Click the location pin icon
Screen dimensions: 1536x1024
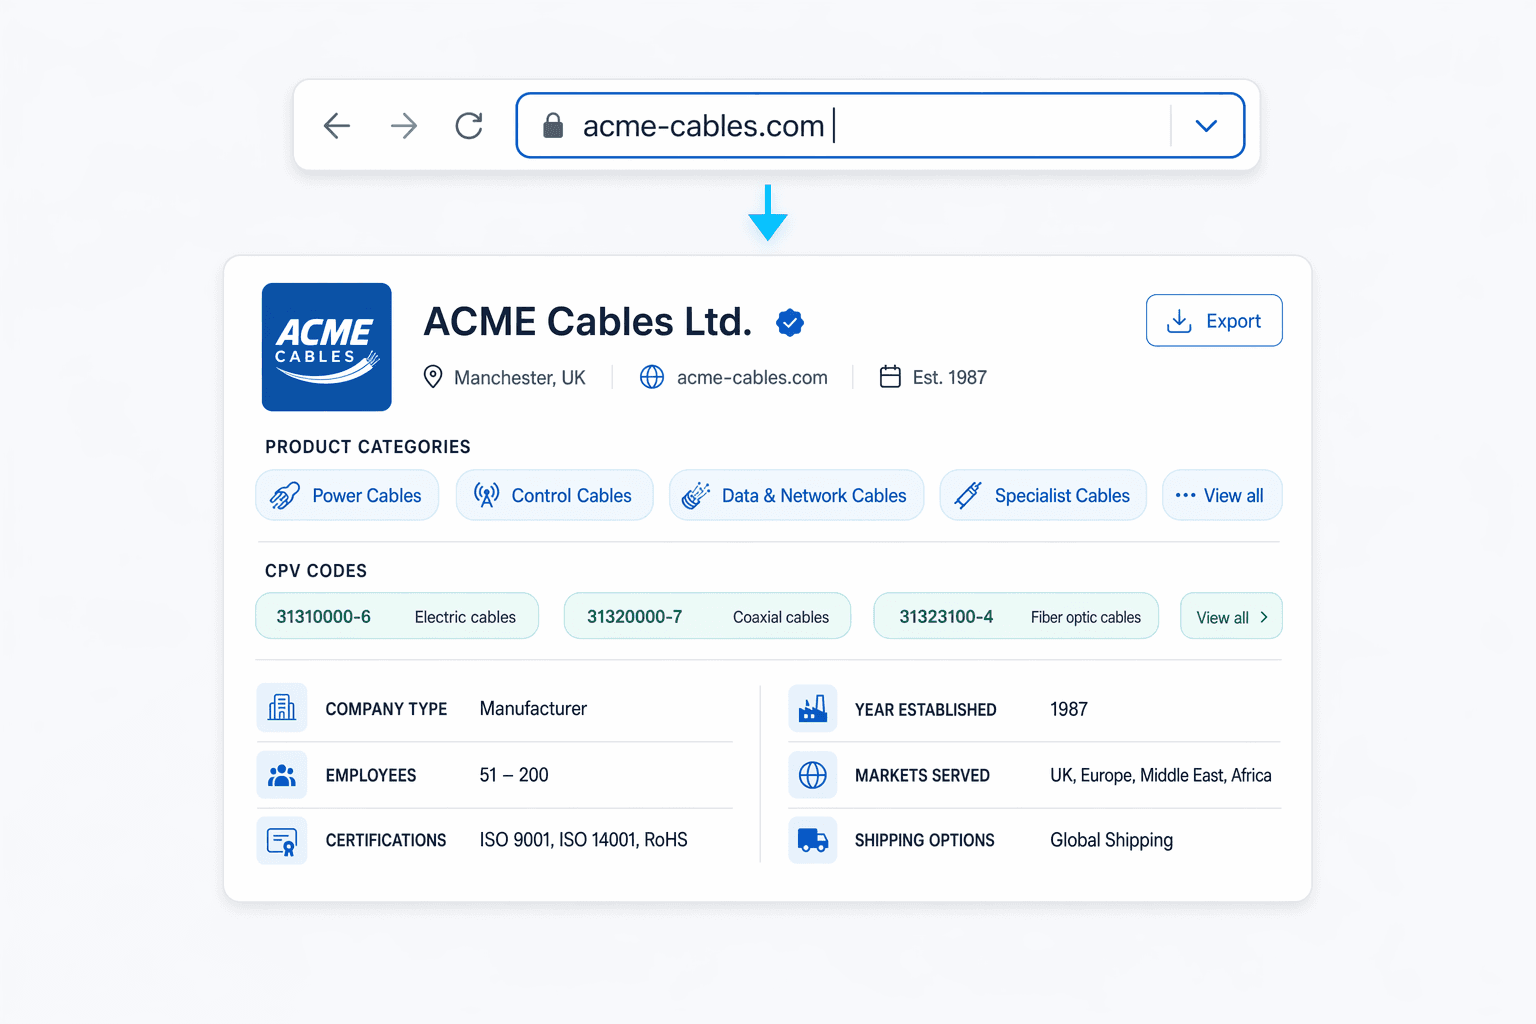(433, 377)
